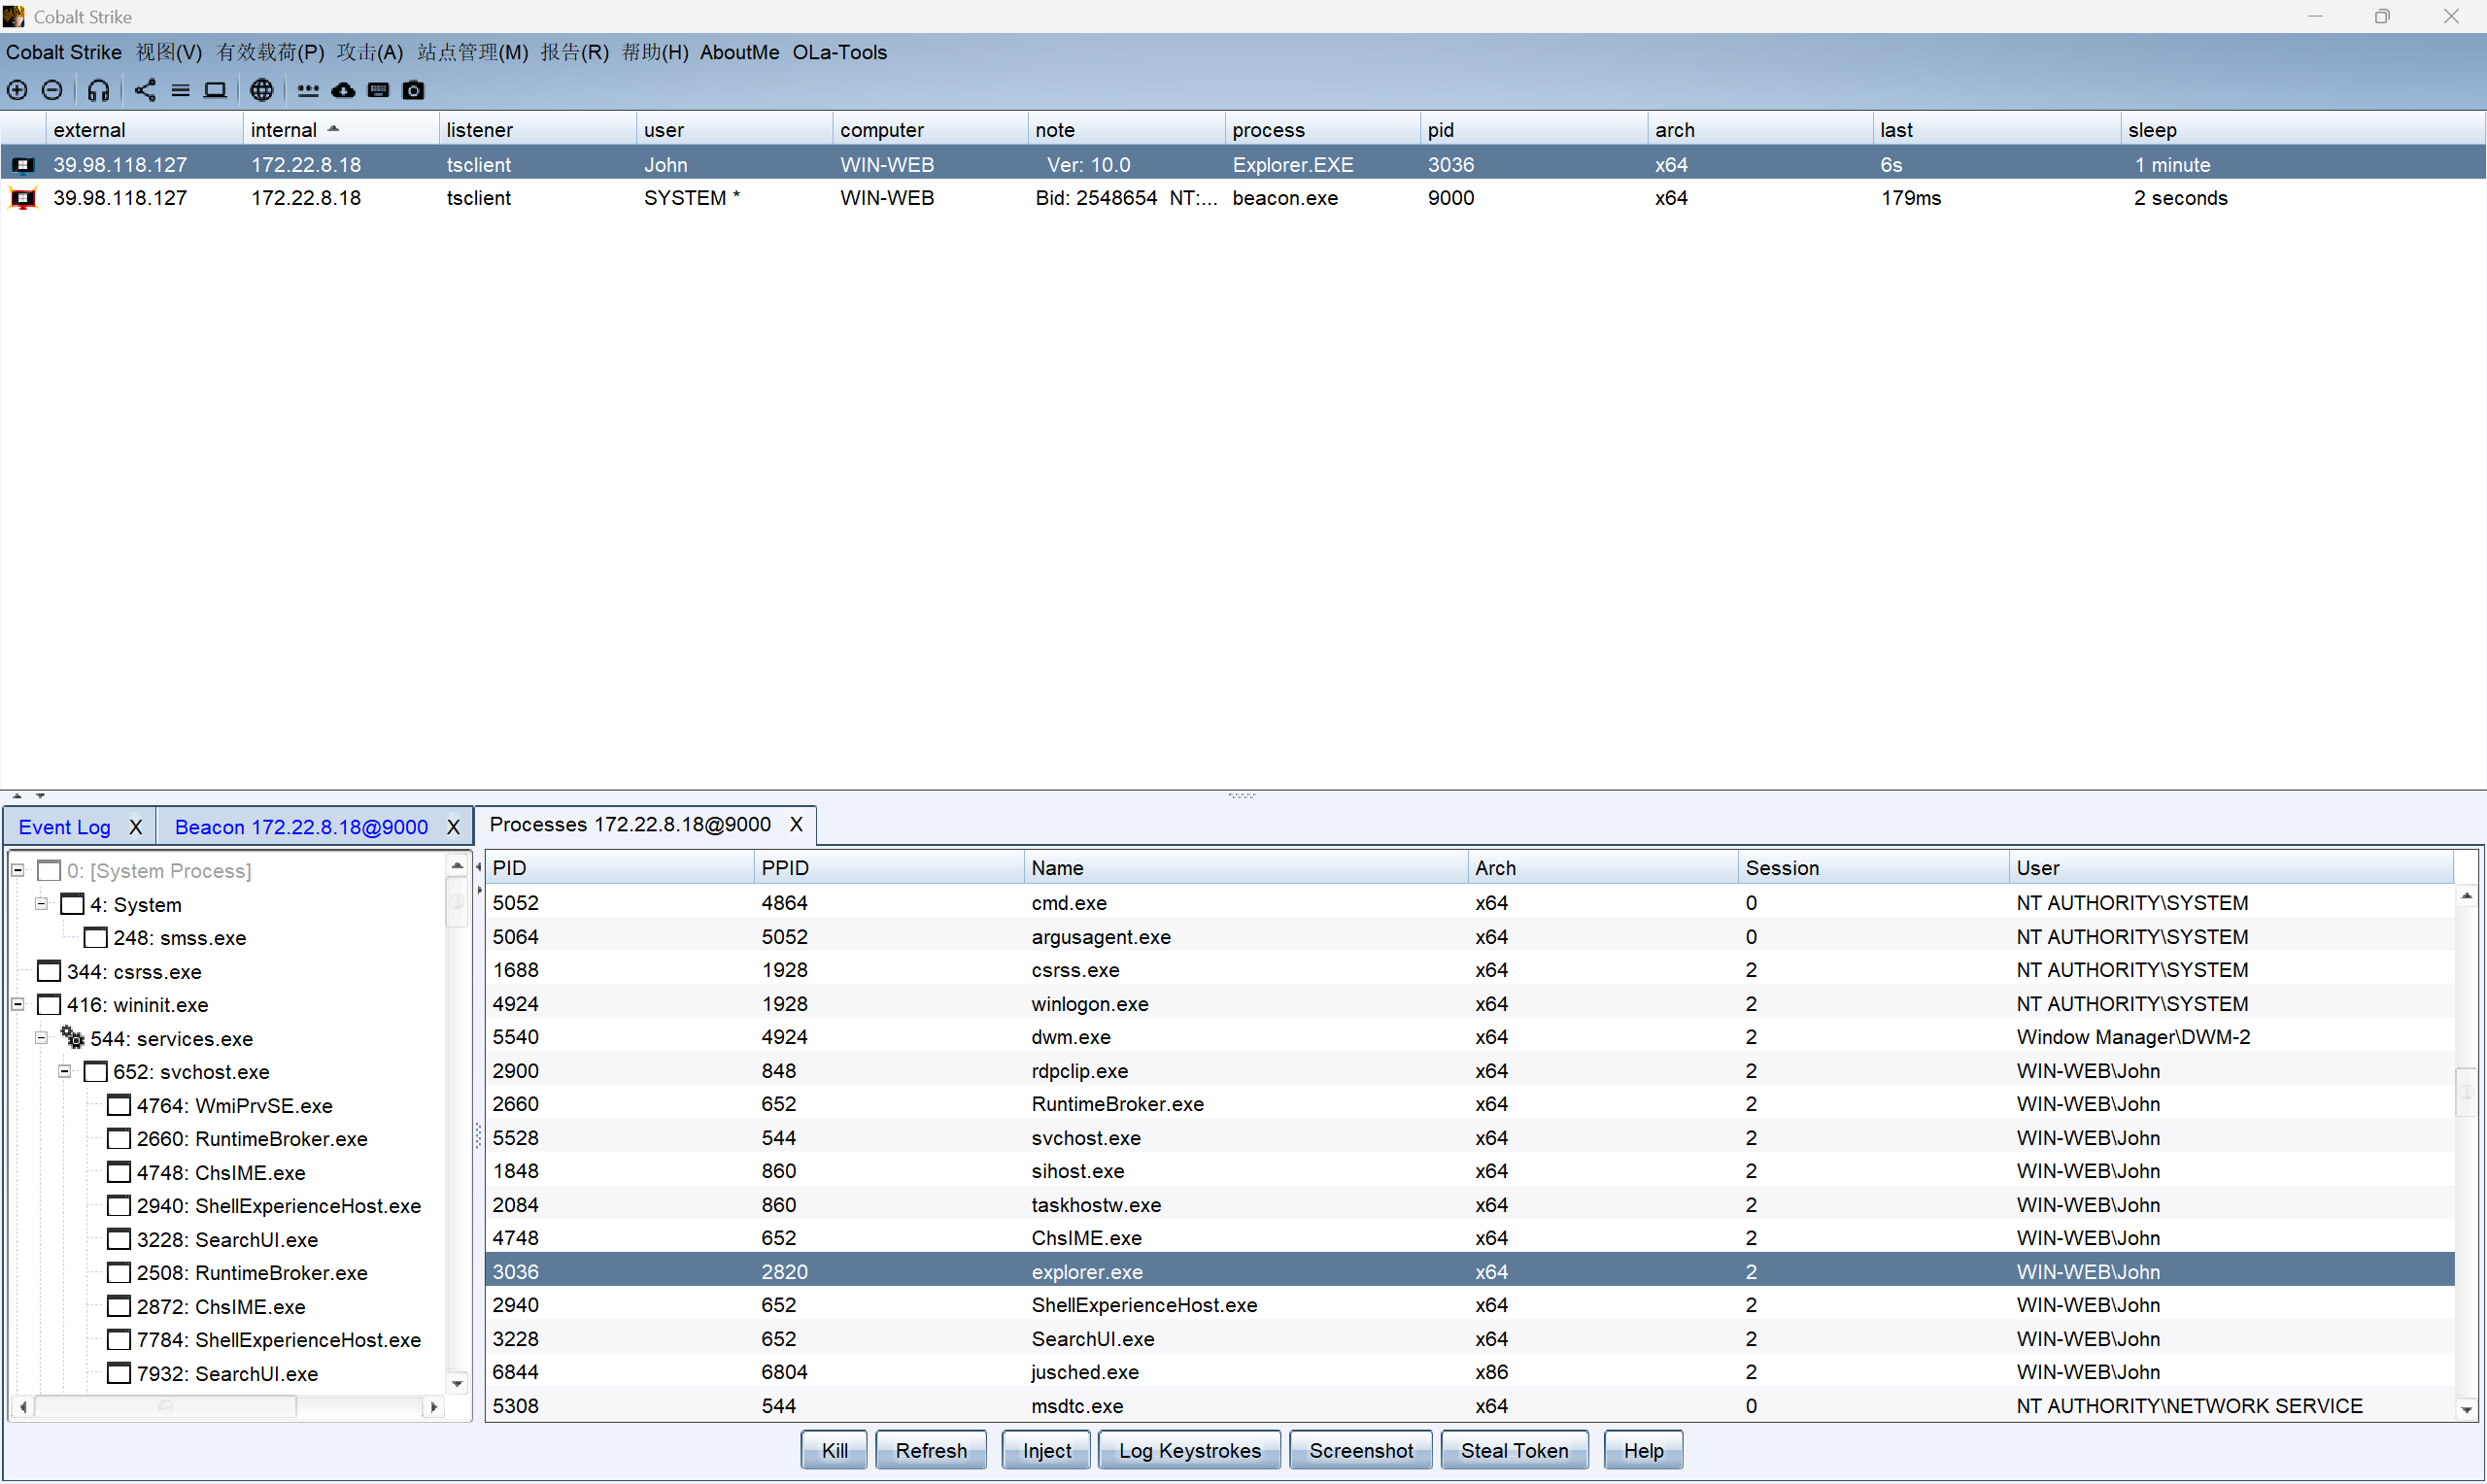Switch to Beacon 172.22.8.18@9000 tab
This screenshot has width=2487, height=1484.
tap(301, 827)
